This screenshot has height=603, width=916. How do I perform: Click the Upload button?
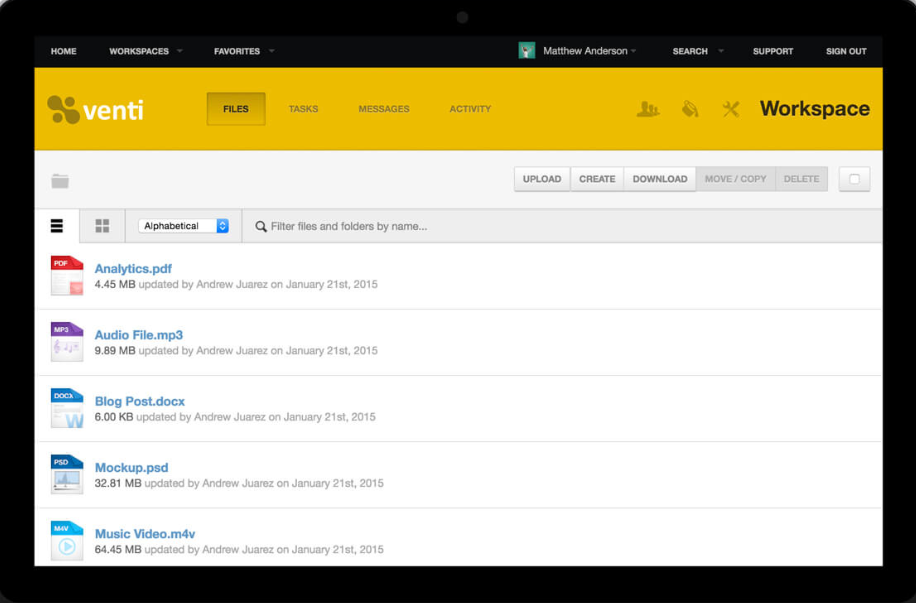pyautogui.click(x=542, y=179)
